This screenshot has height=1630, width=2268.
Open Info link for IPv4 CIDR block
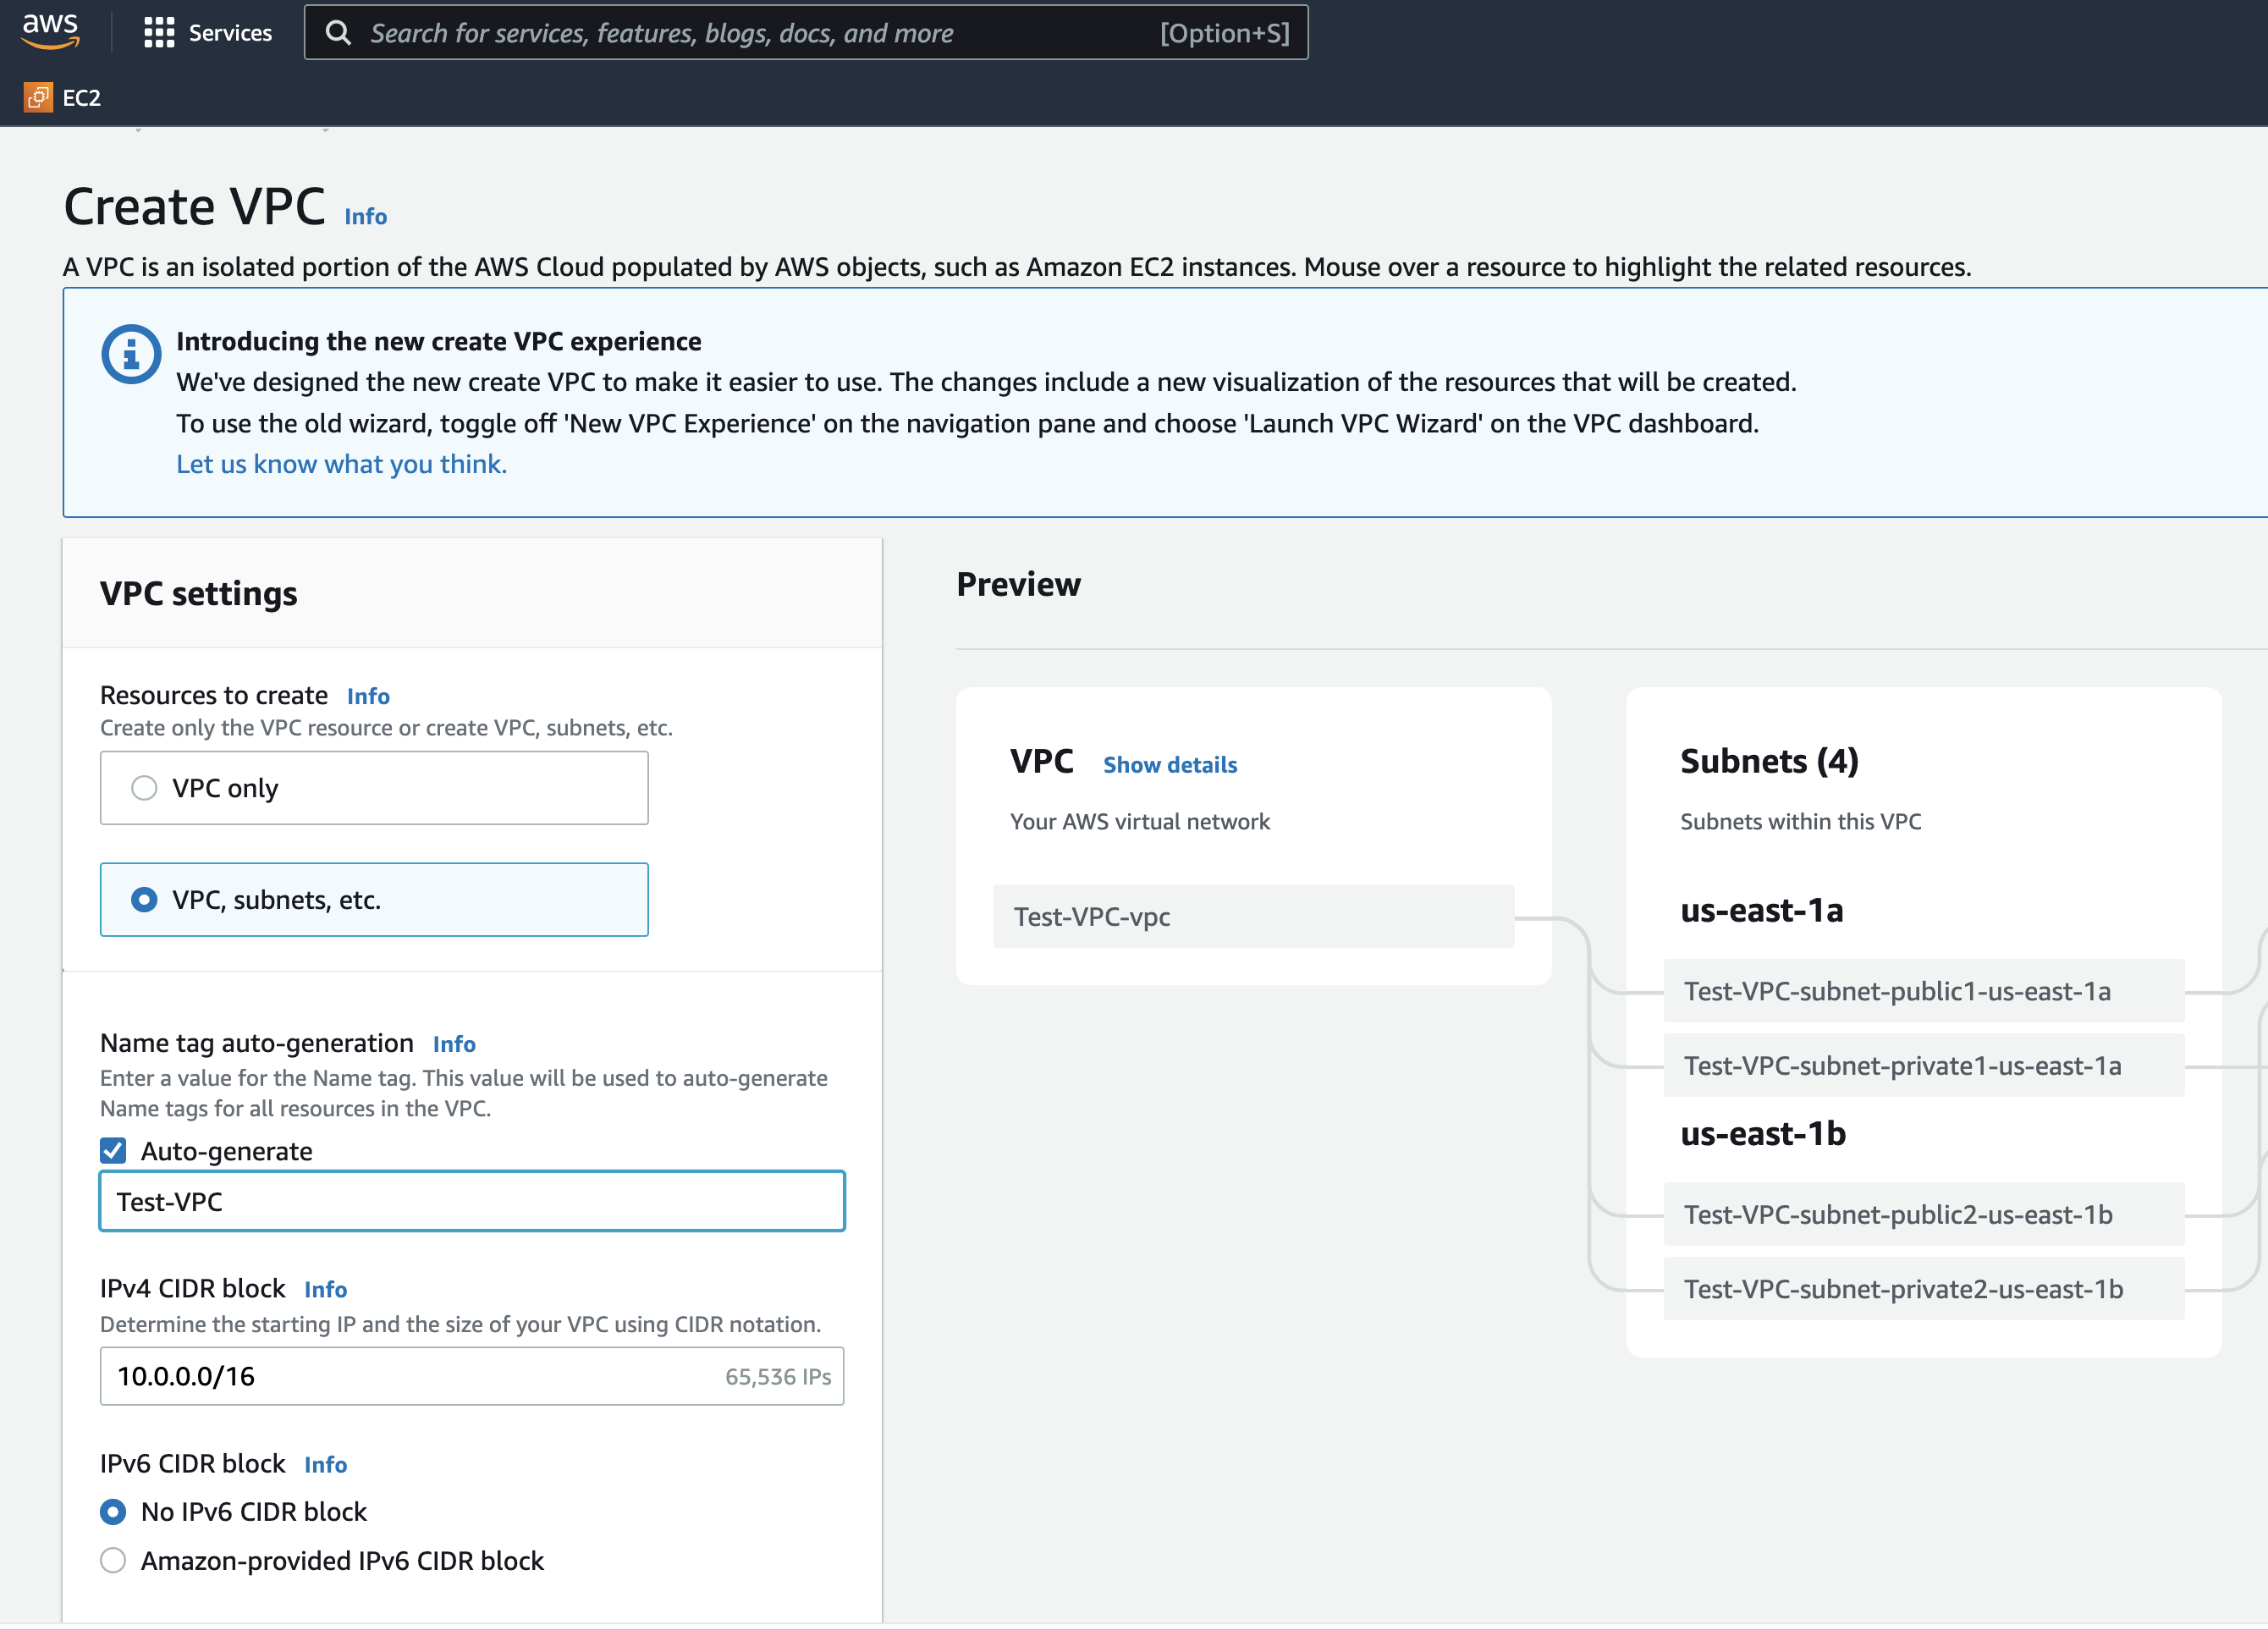(x=325, y=1290)
